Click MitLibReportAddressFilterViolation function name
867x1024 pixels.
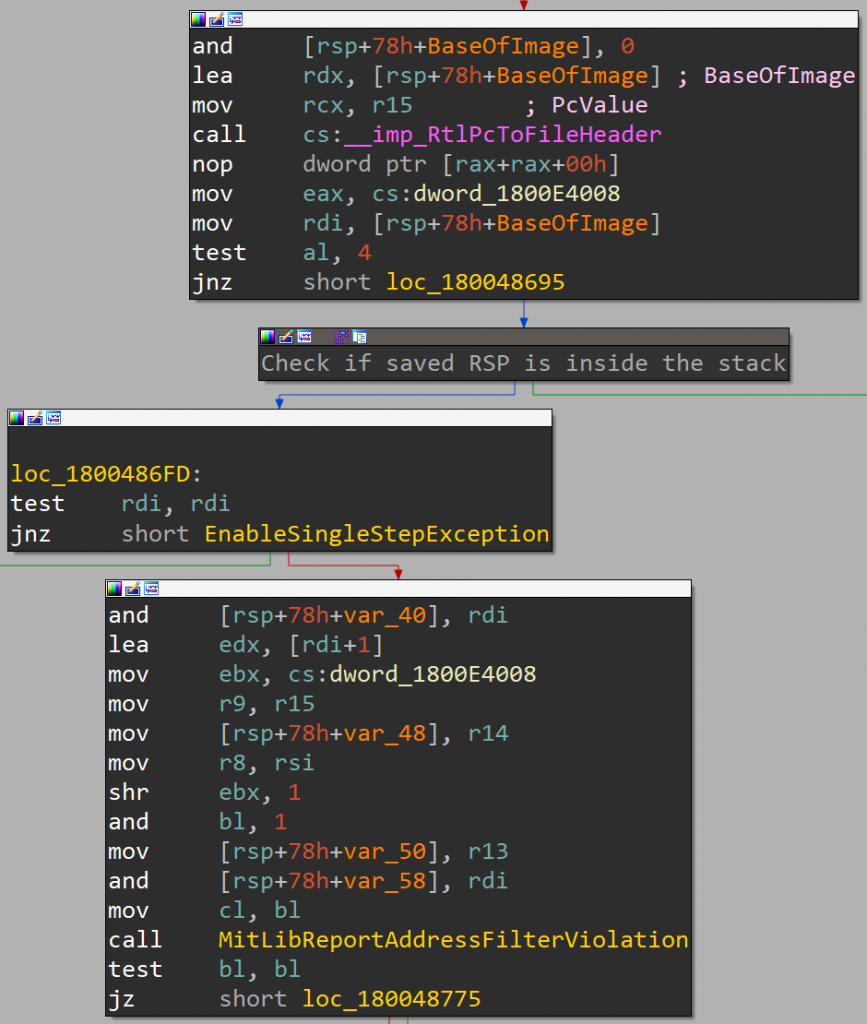[x=453, y=940]
